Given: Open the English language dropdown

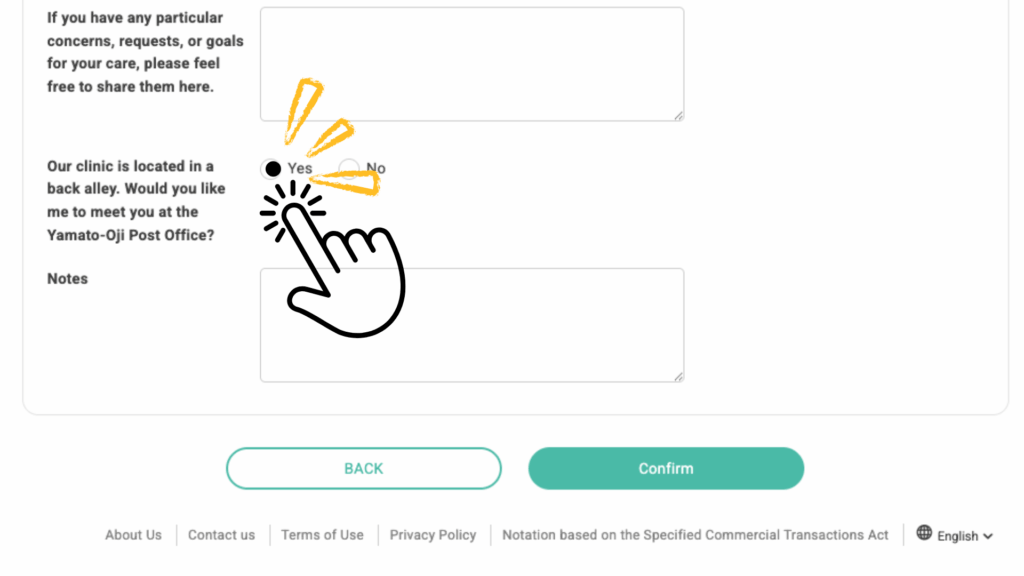Looking at the screenshot, I should click(955, 535).
